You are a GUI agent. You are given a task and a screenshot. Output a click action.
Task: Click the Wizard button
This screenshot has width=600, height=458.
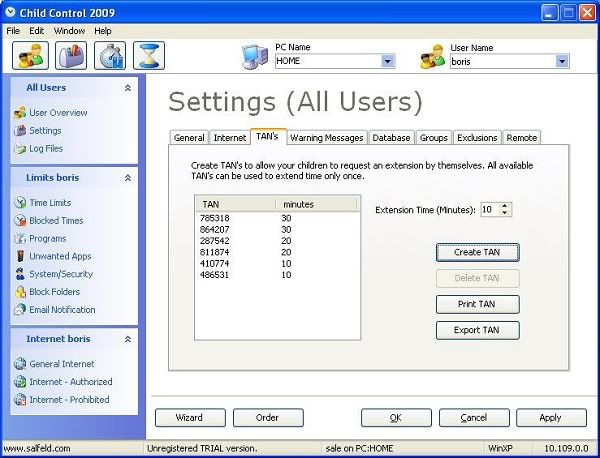[190, 418]
